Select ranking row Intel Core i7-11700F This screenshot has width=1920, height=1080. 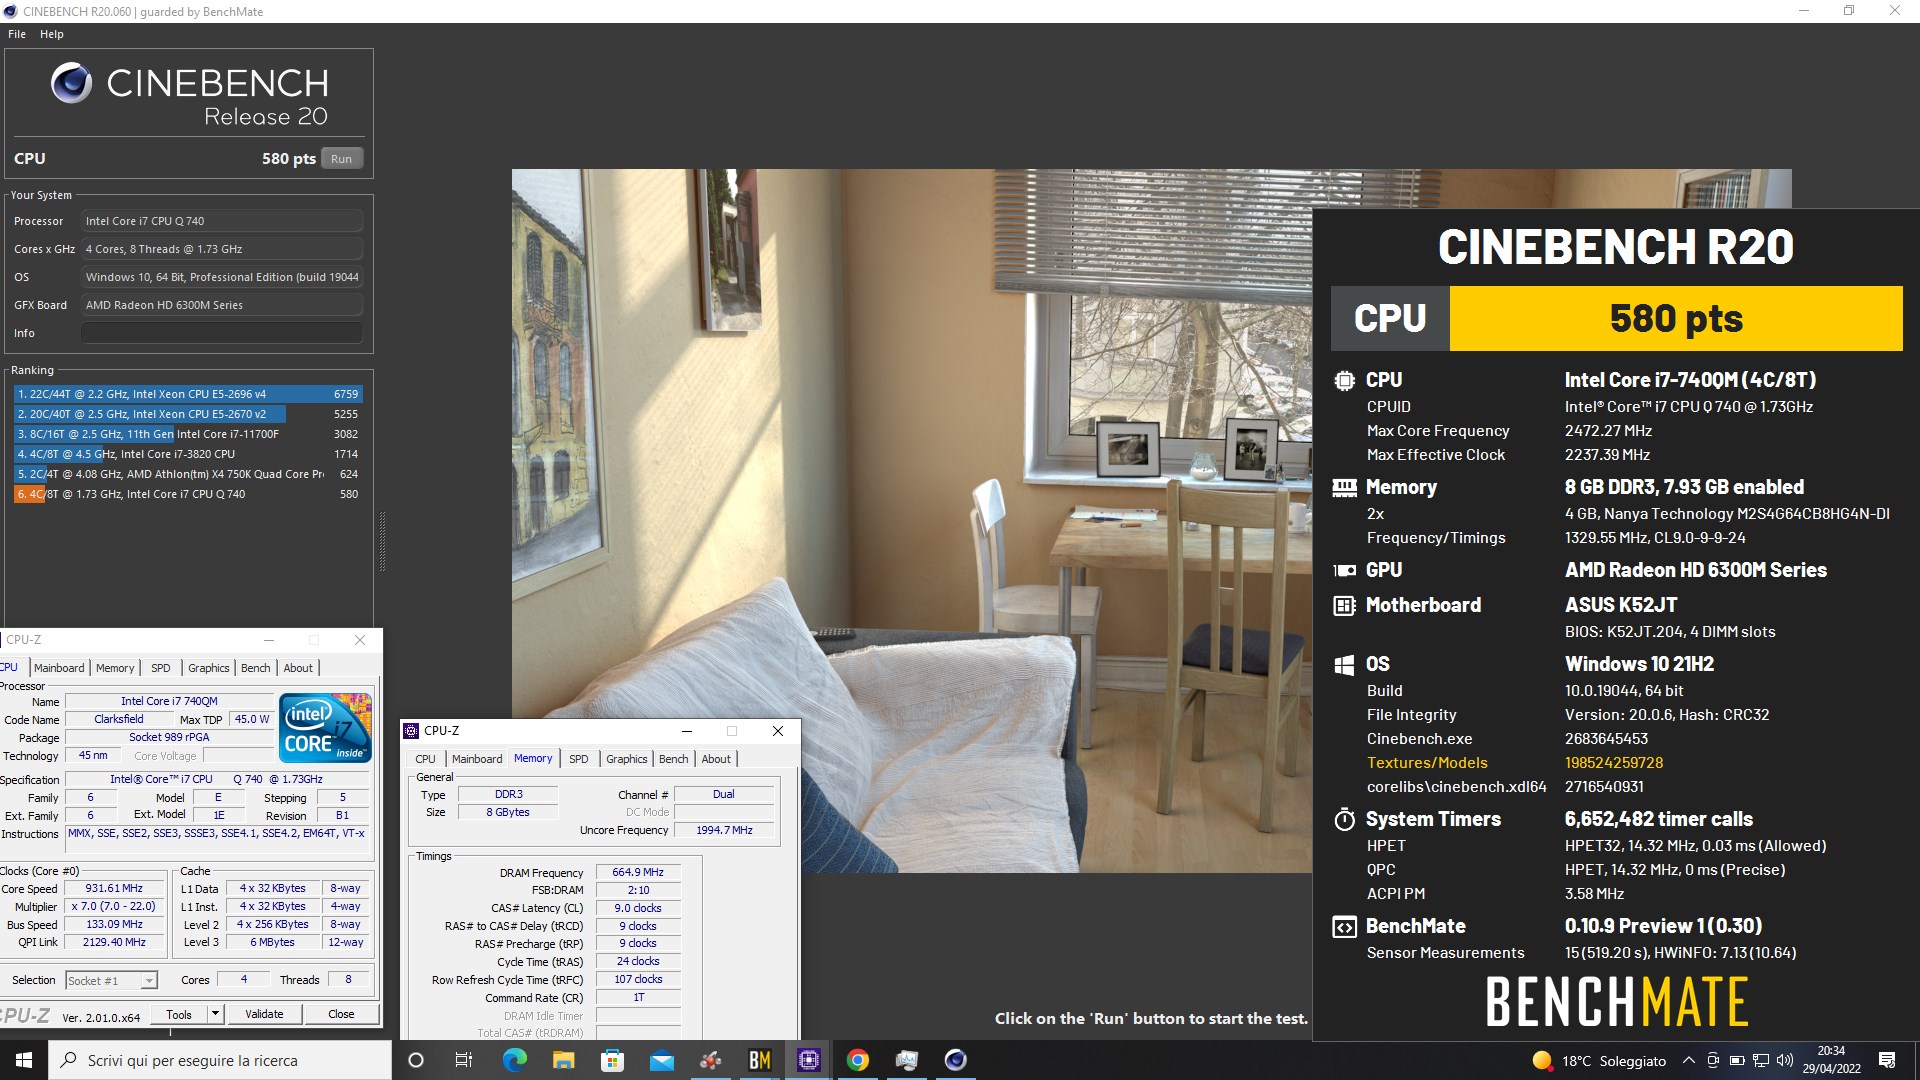pyautogui.click(x=188, y=434)
